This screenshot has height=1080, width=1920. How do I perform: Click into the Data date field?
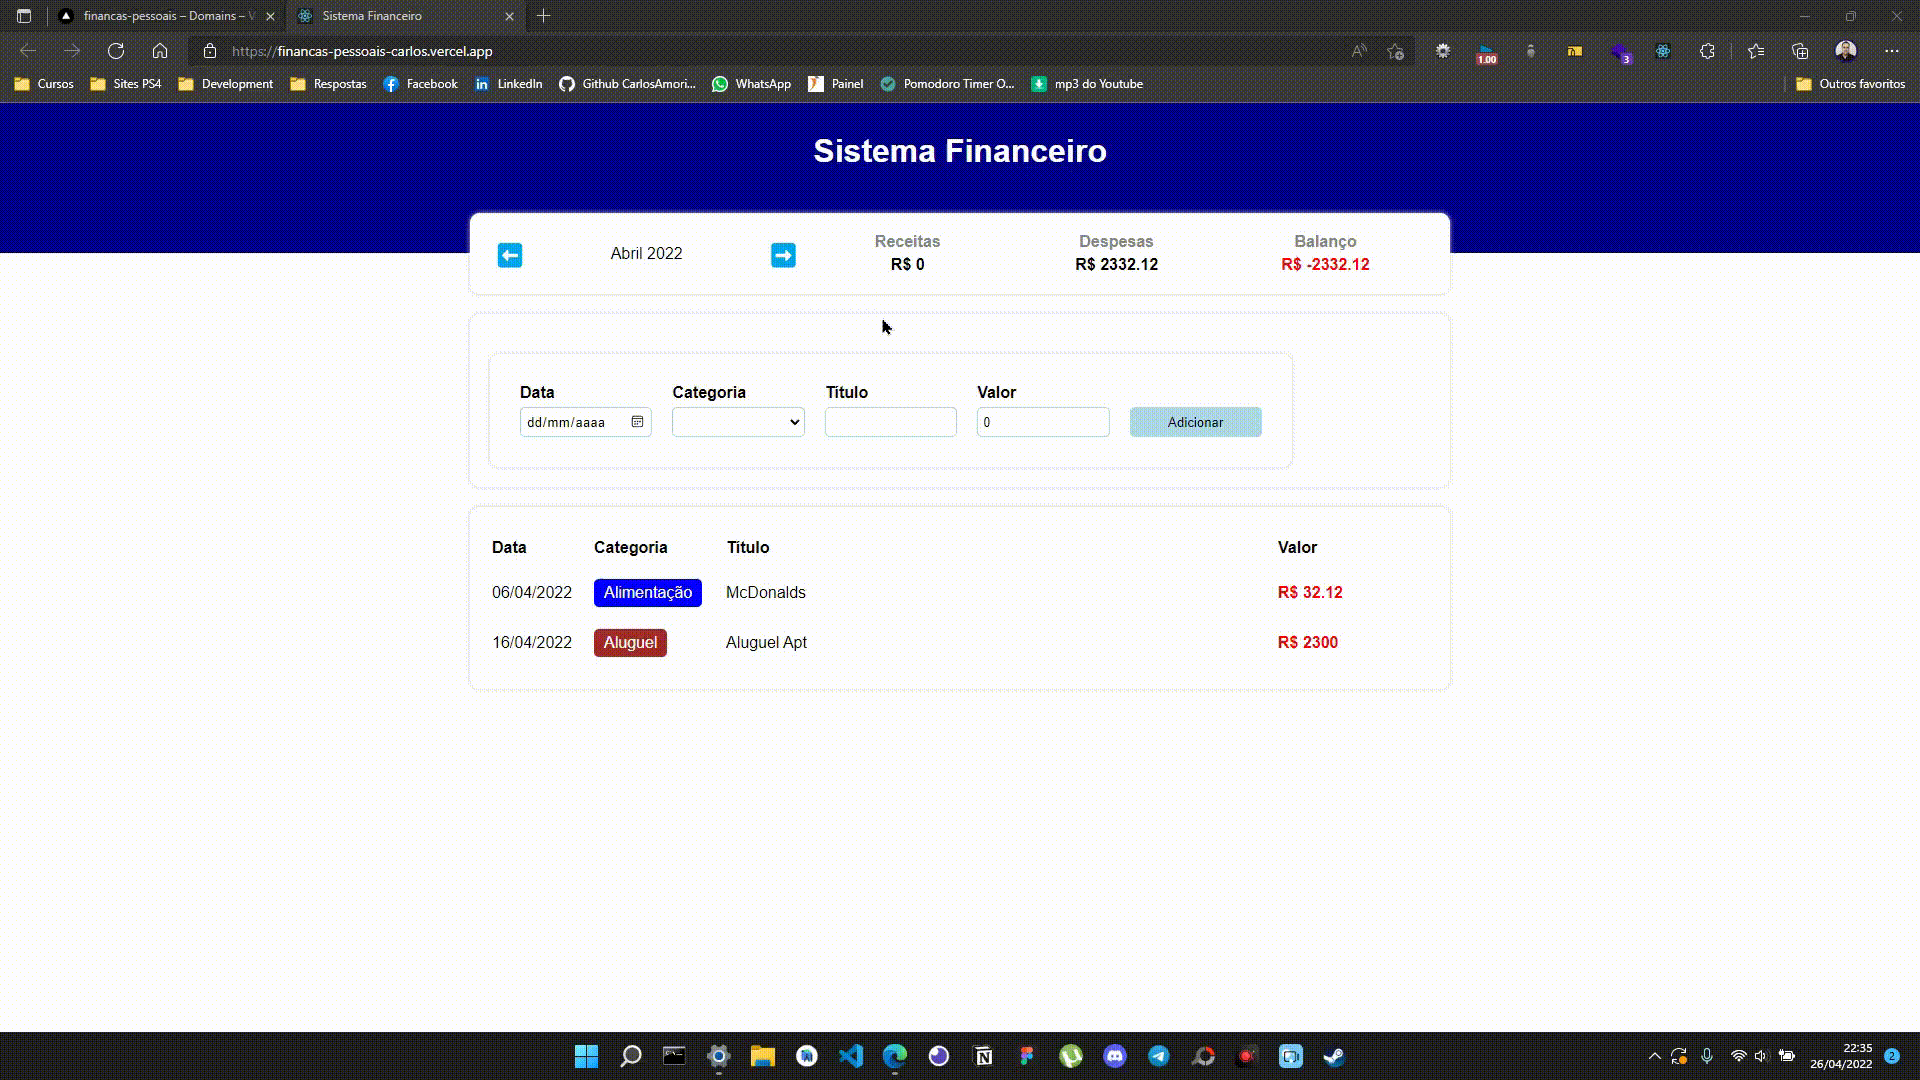[585, 422]
